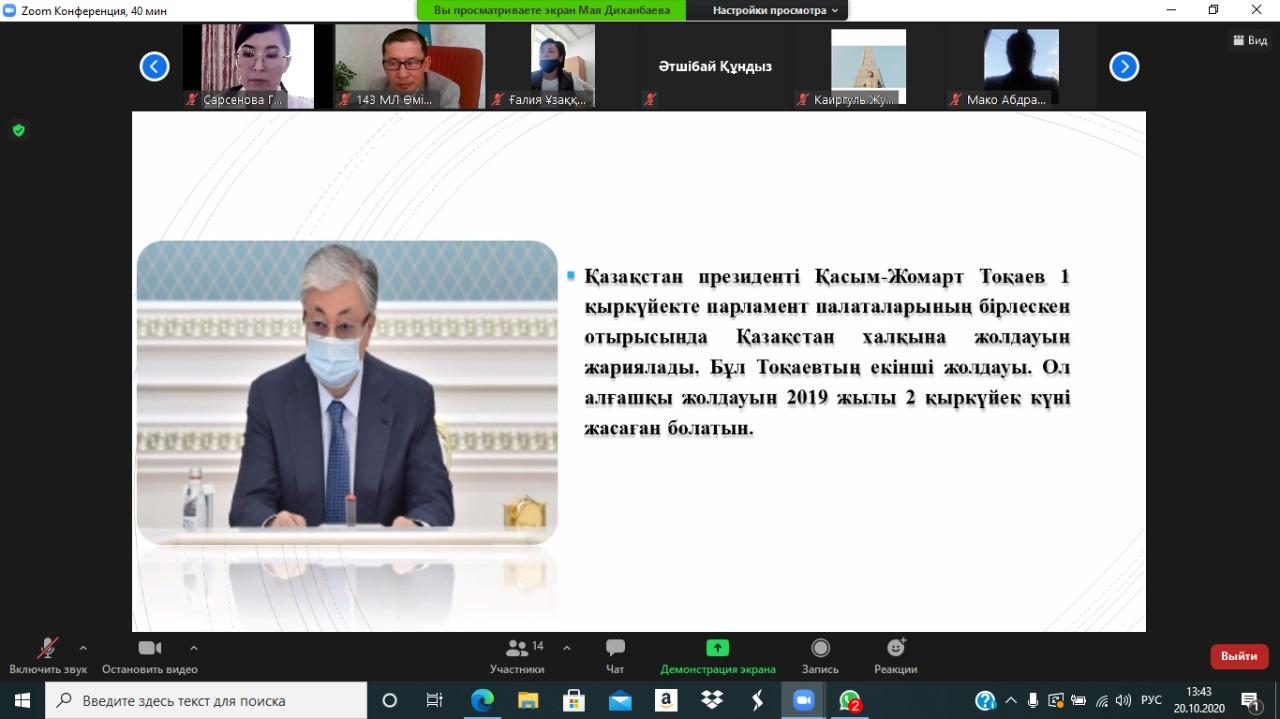Open the Chat panel
The image size is (1280, 719).
(x=615, y=649)
